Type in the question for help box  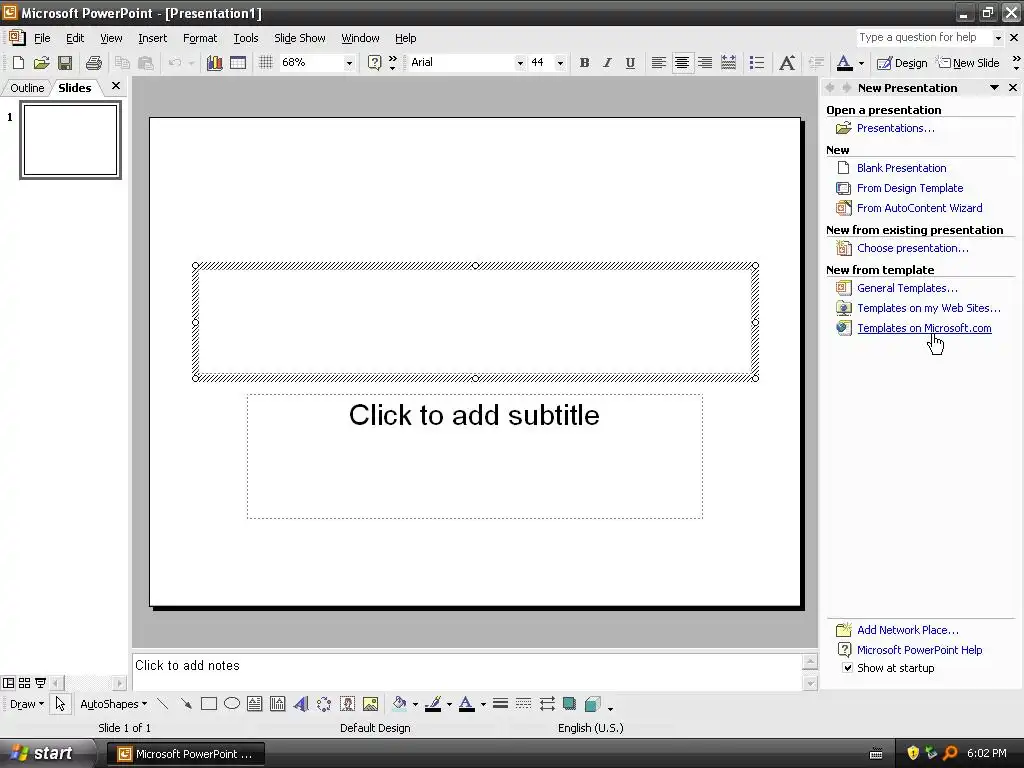[923, 37]
